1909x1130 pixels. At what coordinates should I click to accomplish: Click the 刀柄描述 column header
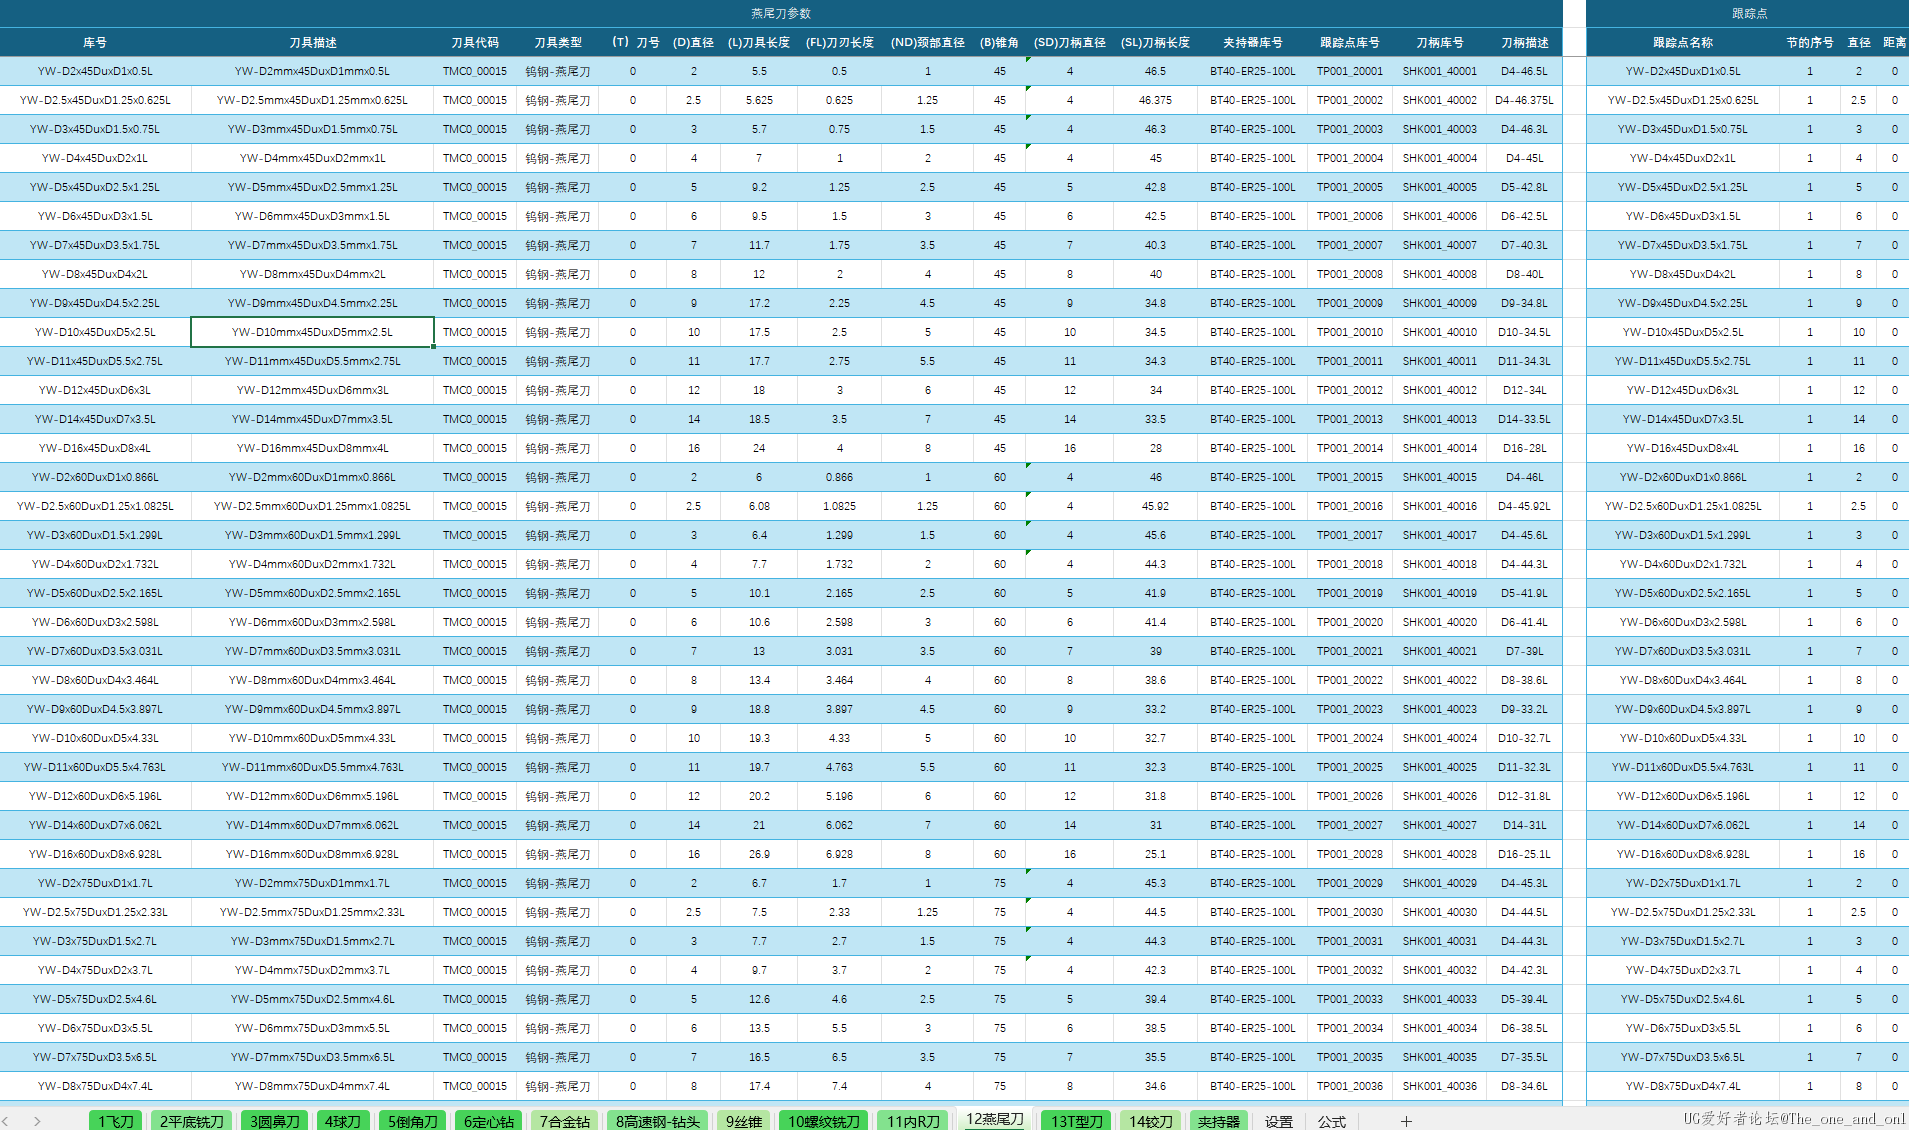point(1525,42)
